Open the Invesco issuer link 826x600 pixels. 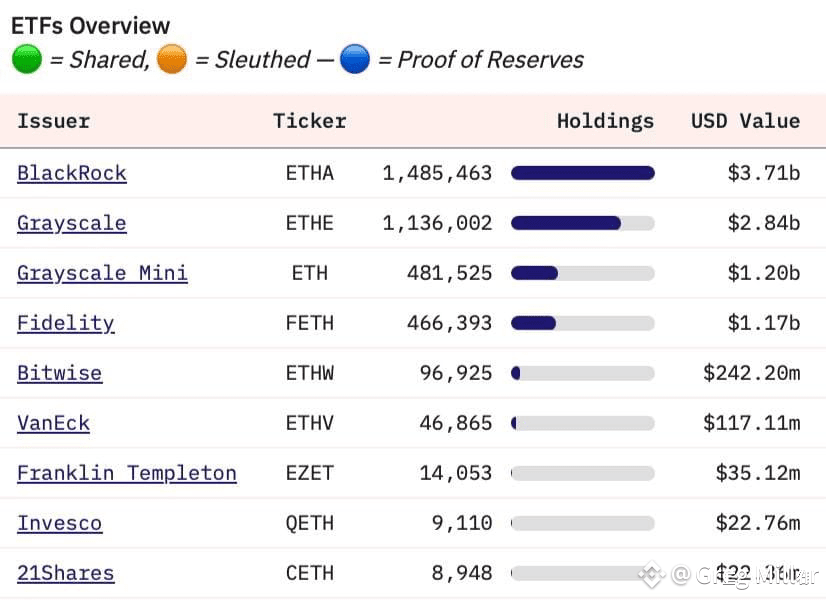(x=60, y=523)
